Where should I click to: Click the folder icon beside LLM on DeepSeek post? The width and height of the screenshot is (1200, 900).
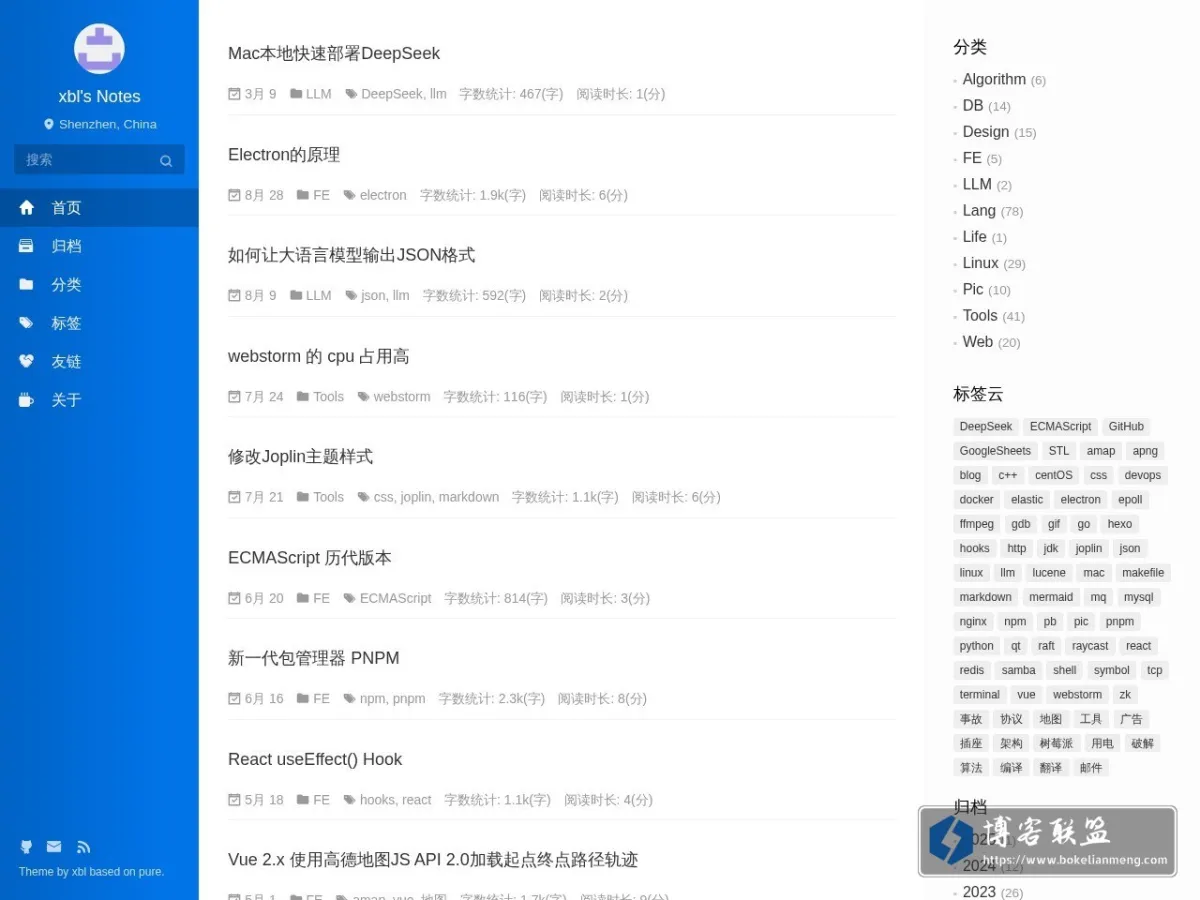coord(296,94)
